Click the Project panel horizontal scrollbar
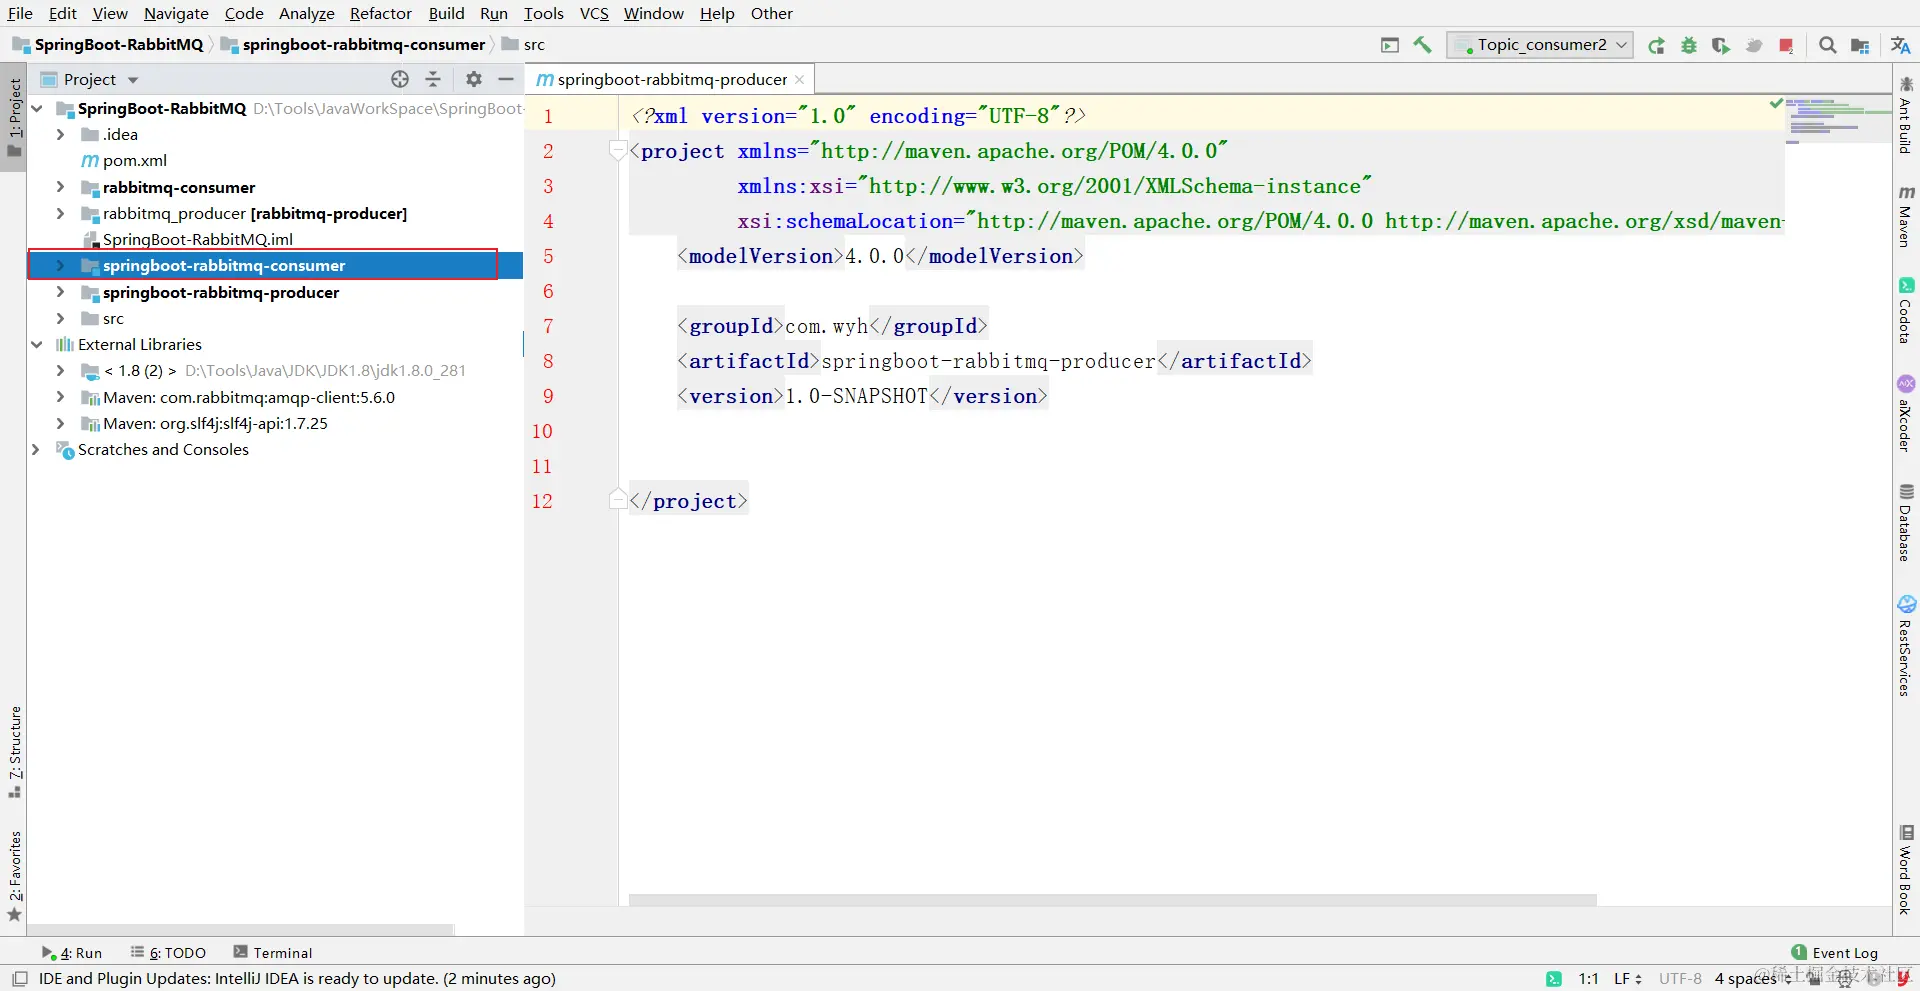Screen dimensions: 1920x991 point(240,930)
